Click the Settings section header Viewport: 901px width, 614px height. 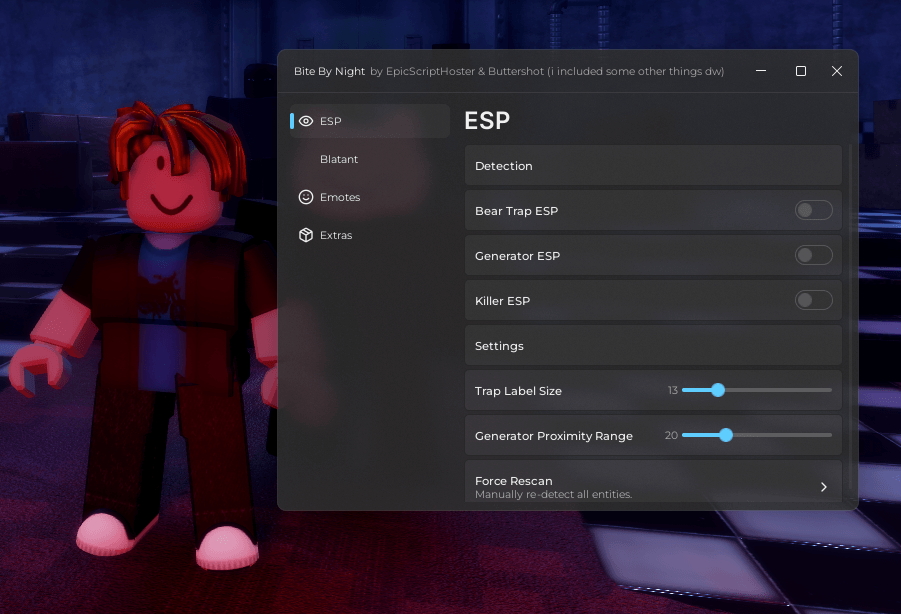point(653,345)
